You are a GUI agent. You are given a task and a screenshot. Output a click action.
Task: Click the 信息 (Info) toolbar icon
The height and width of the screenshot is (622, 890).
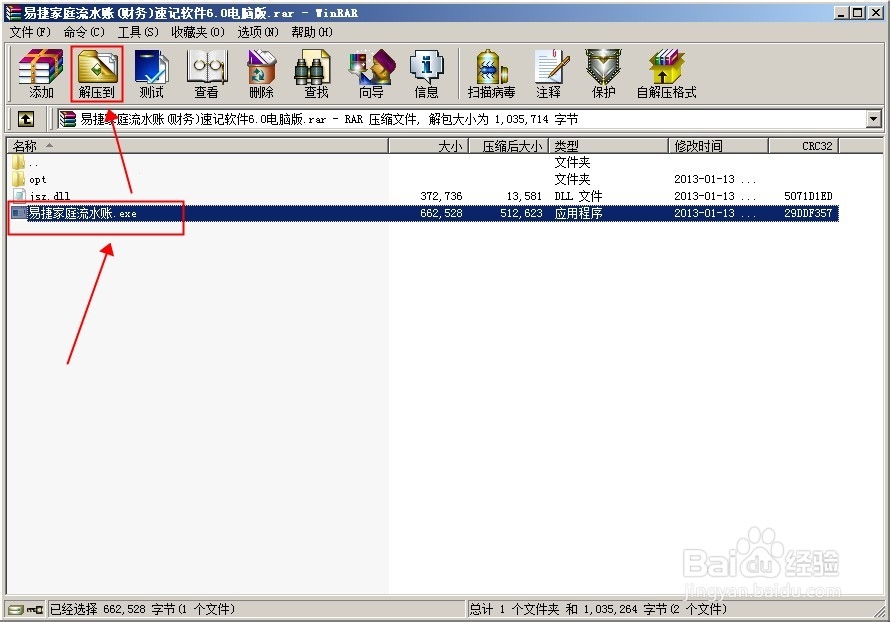(x=426, y=74)
